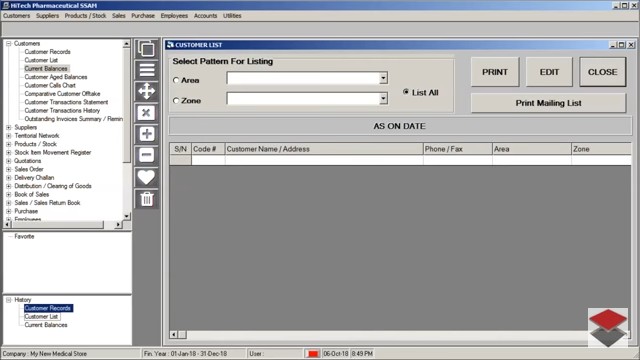The width and height of the screenshot is (640, 360).
Task: Open Customer Aged Balances tree item
Action: tap(56, 77)
